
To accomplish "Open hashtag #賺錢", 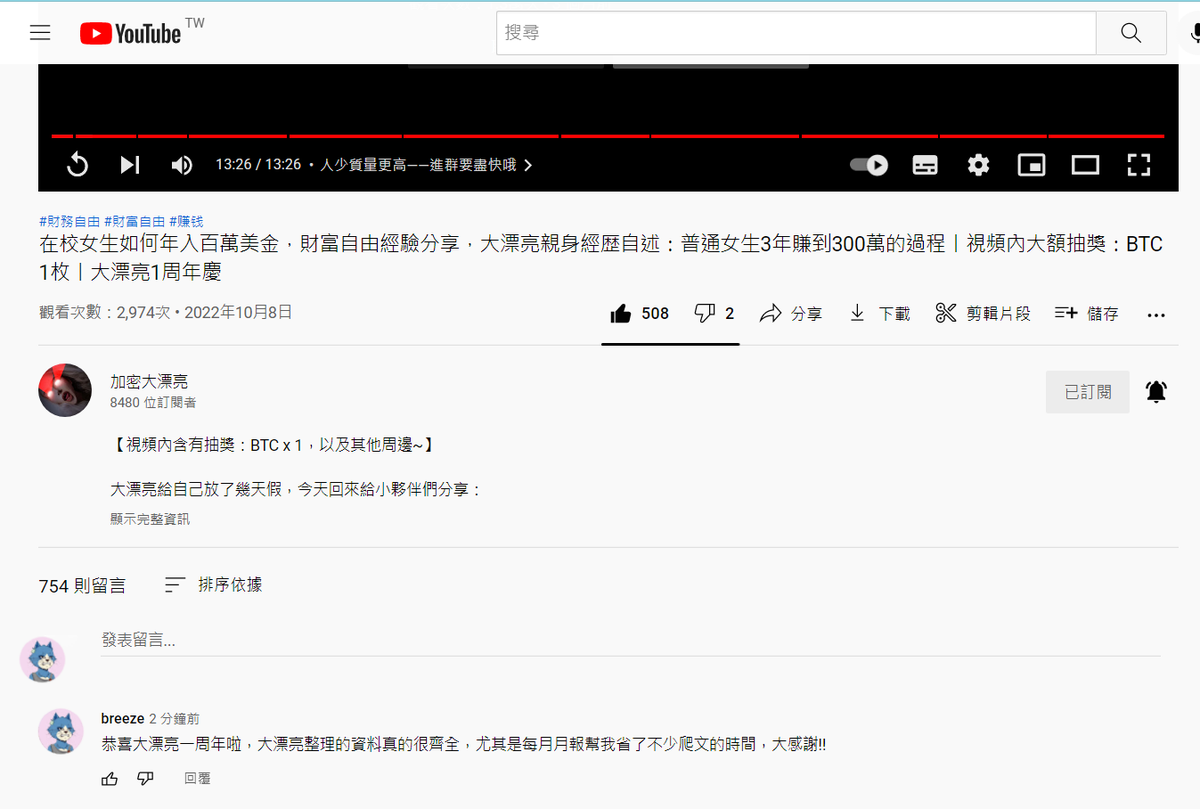I will (186, 221).
